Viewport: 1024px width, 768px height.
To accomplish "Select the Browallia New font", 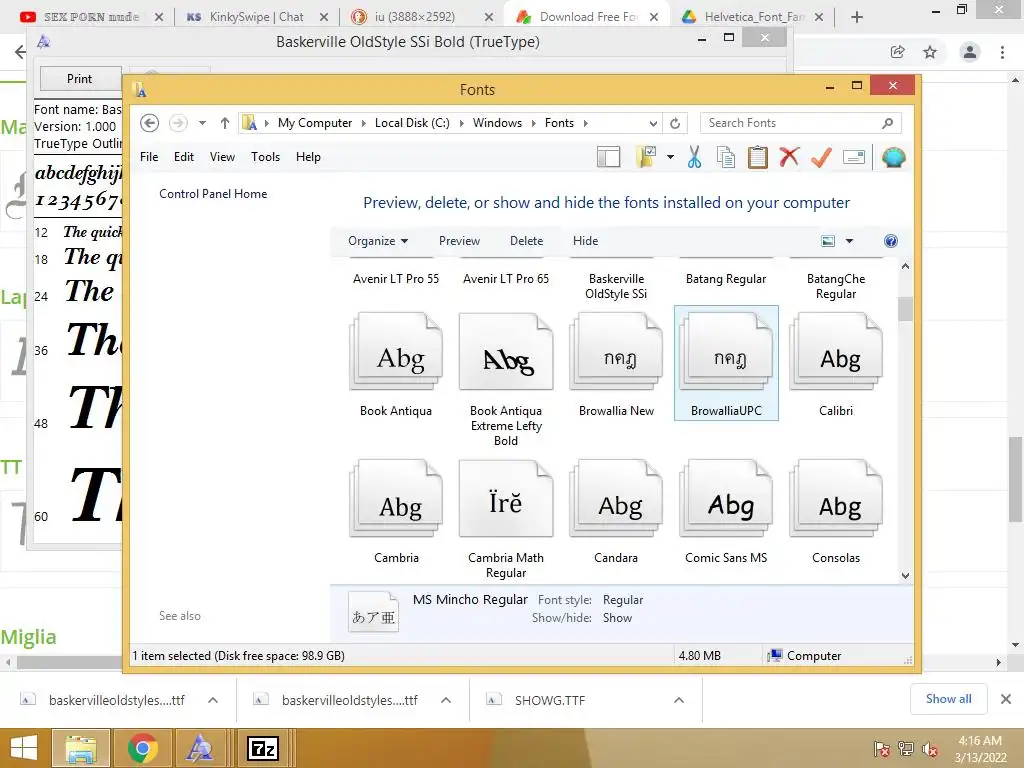I will (616, 364).
